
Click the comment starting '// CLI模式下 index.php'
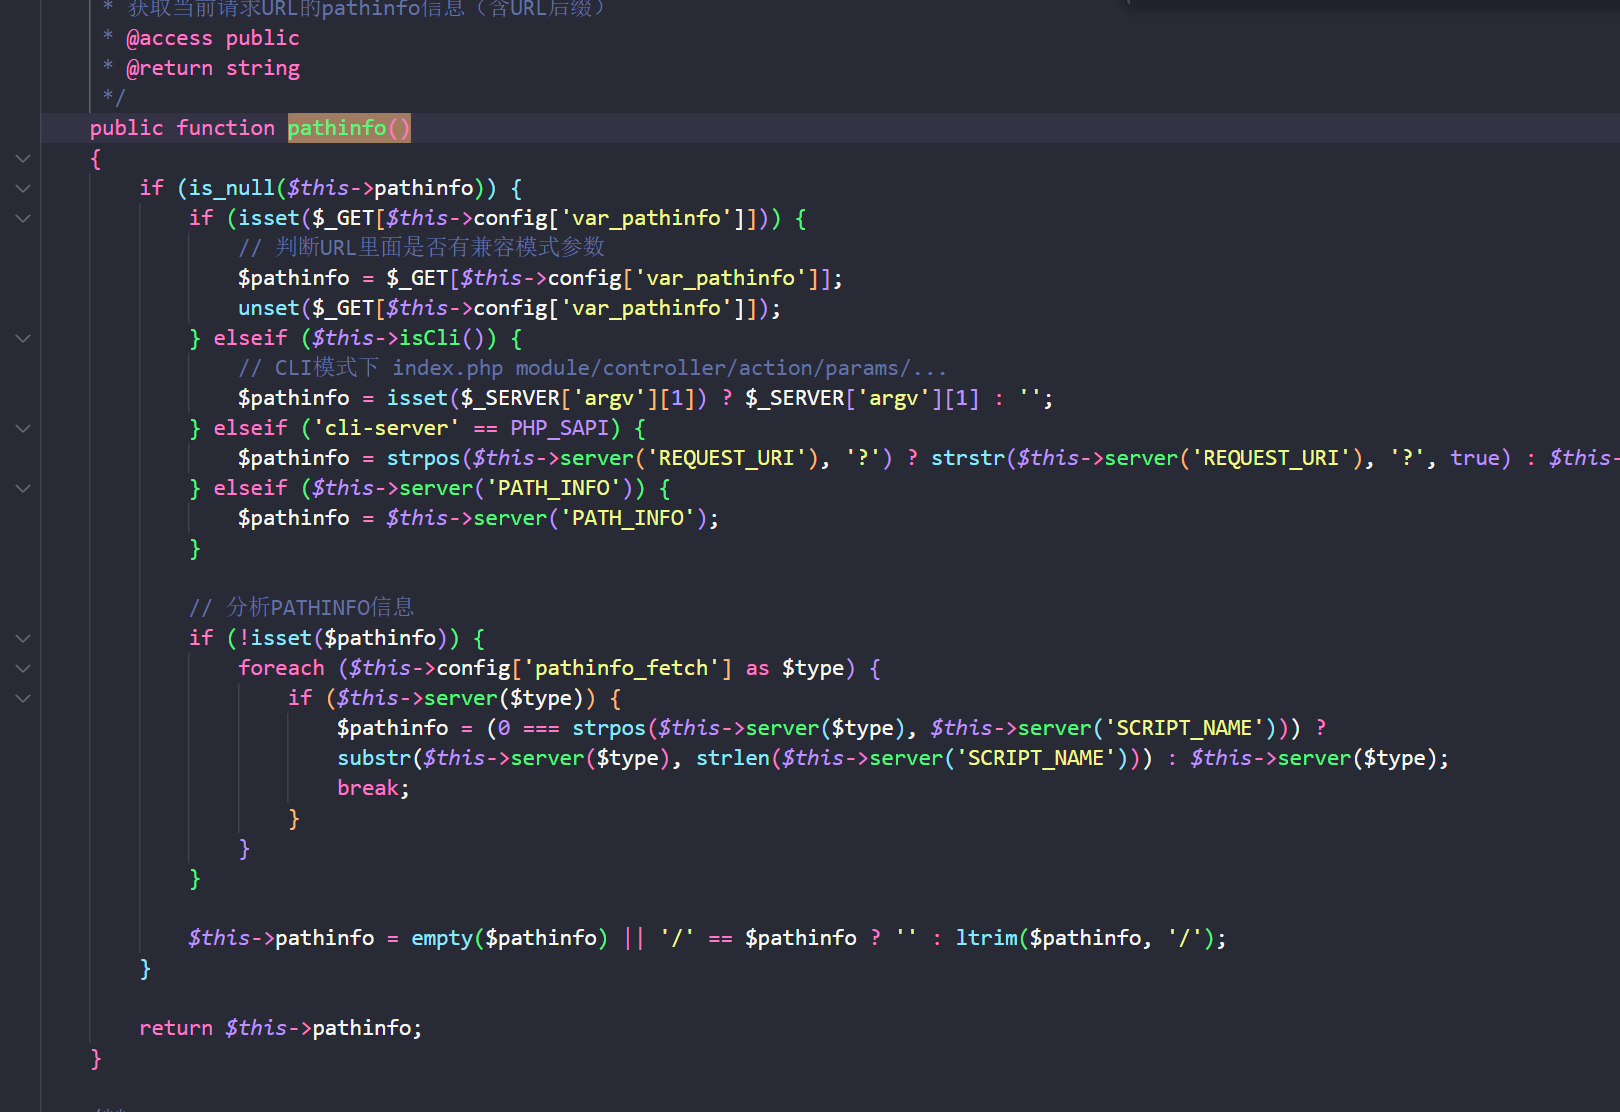tap(592, 368)
